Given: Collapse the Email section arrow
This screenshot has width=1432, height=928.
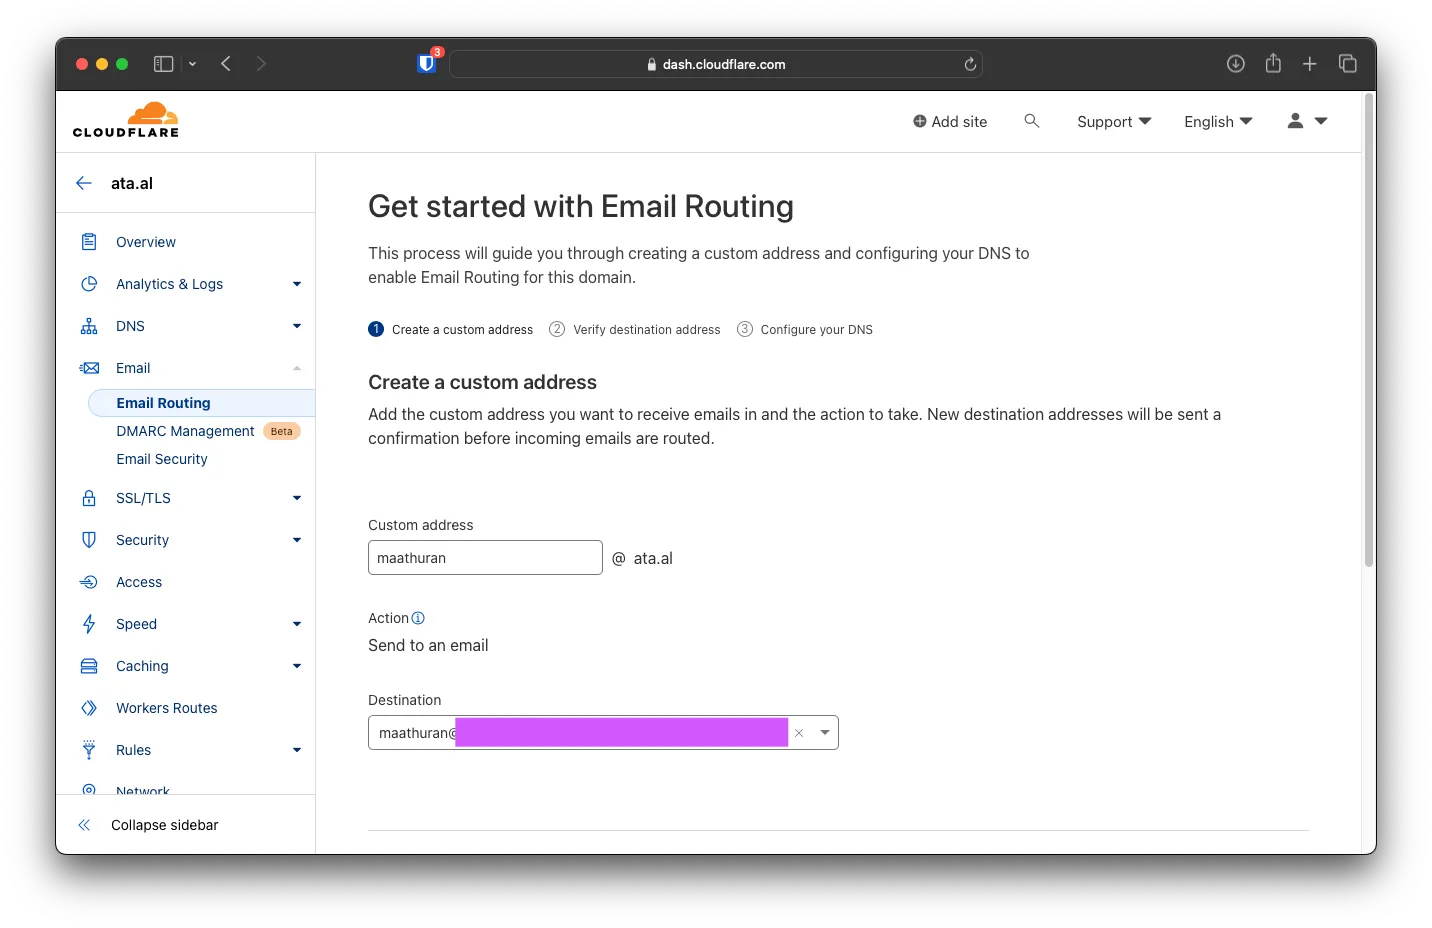Looking at the screenshot, I should (297, 368).
